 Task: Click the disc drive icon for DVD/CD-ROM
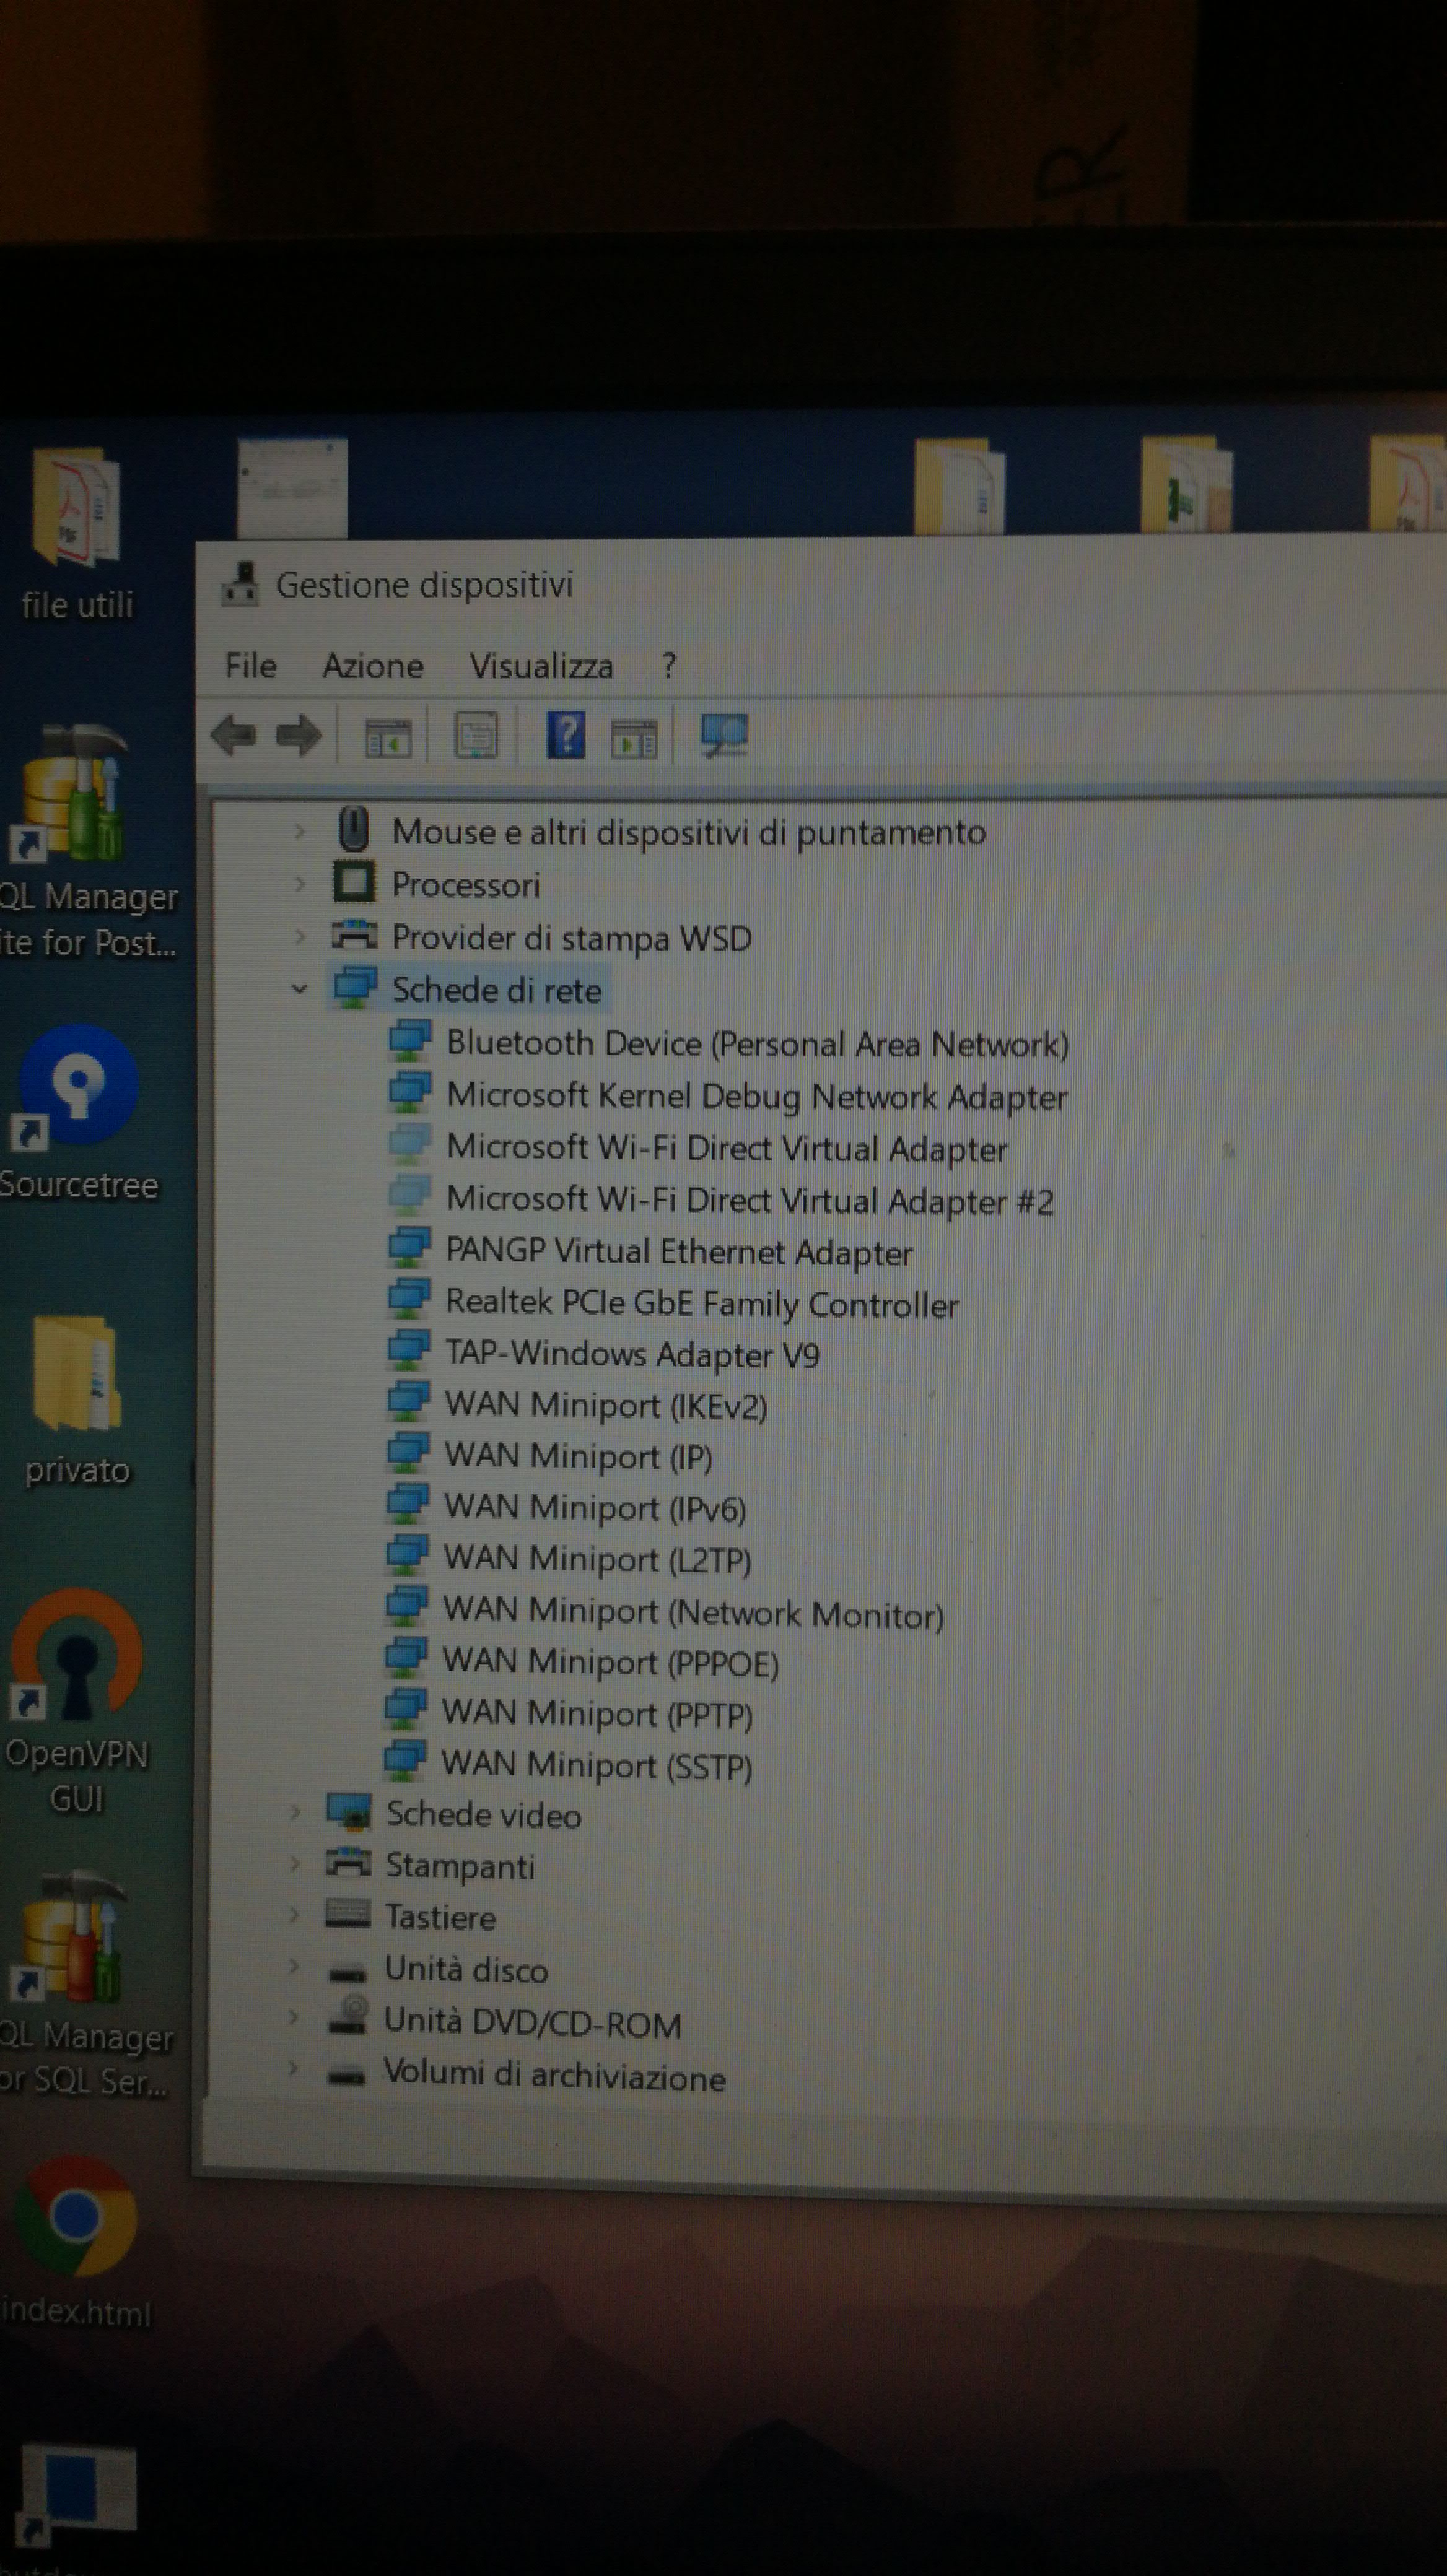347,2016
